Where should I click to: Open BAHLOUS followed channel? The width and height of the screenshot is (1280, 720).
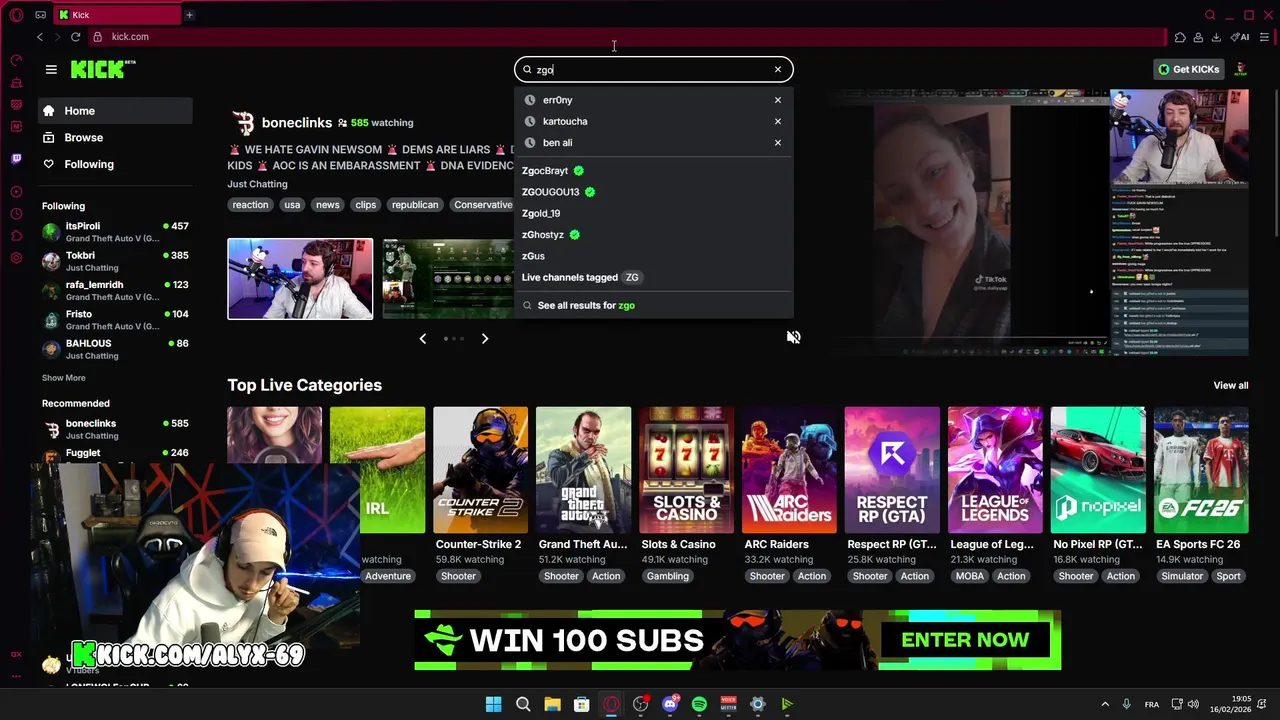coord(115,349)
